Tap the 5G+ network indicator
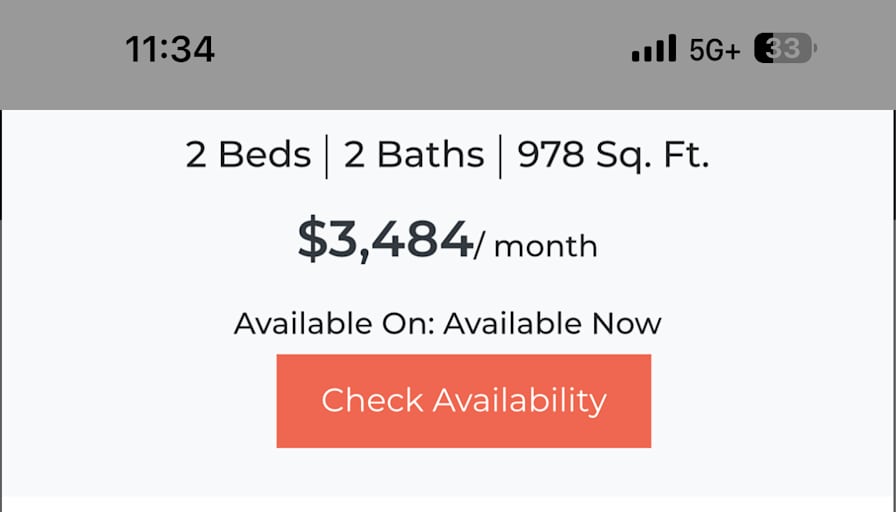896x512 pixels. coord(714,50)
